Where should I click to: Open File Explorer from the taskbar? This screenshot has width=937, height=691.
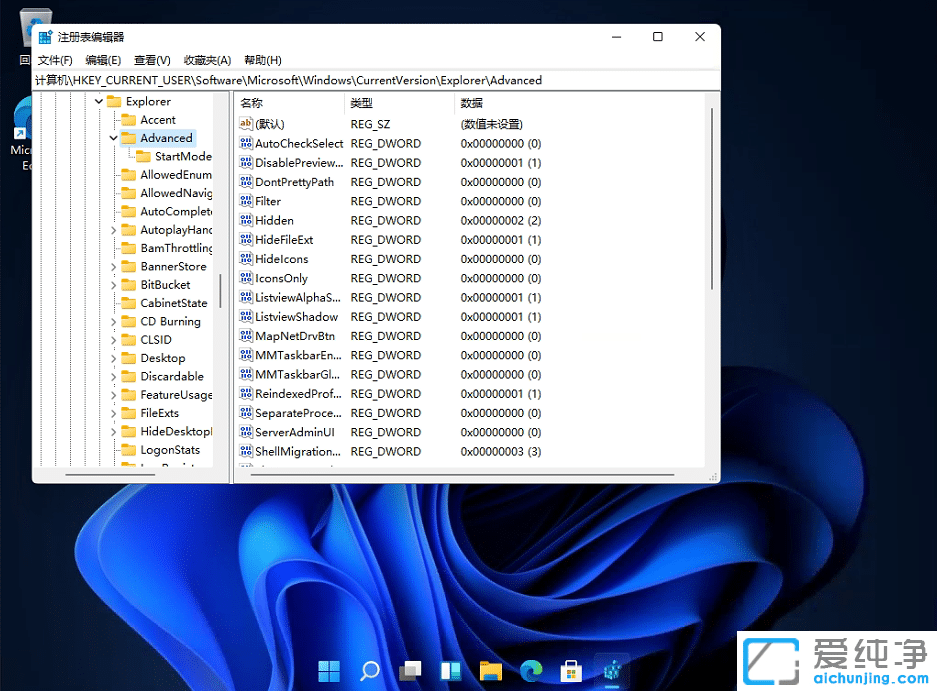[x=490, y=671]
